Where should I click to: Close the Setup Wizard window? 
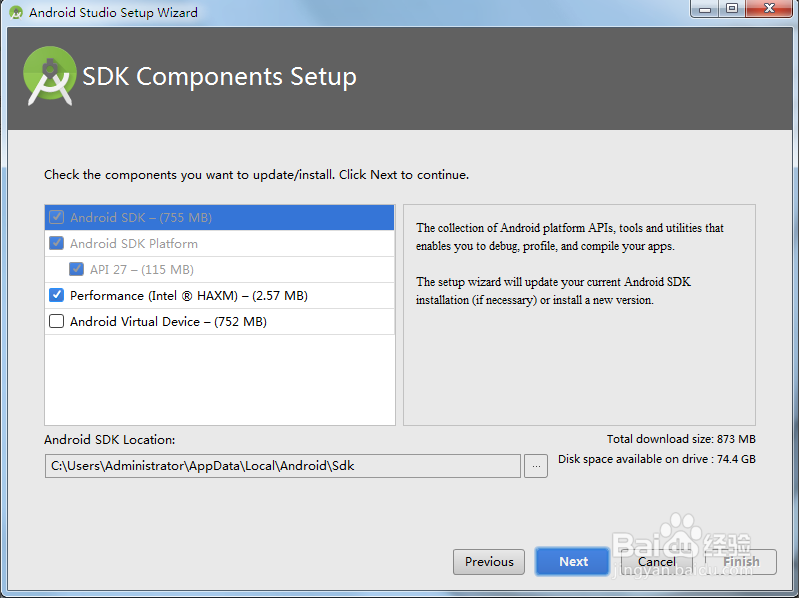[x=770, y=10]
